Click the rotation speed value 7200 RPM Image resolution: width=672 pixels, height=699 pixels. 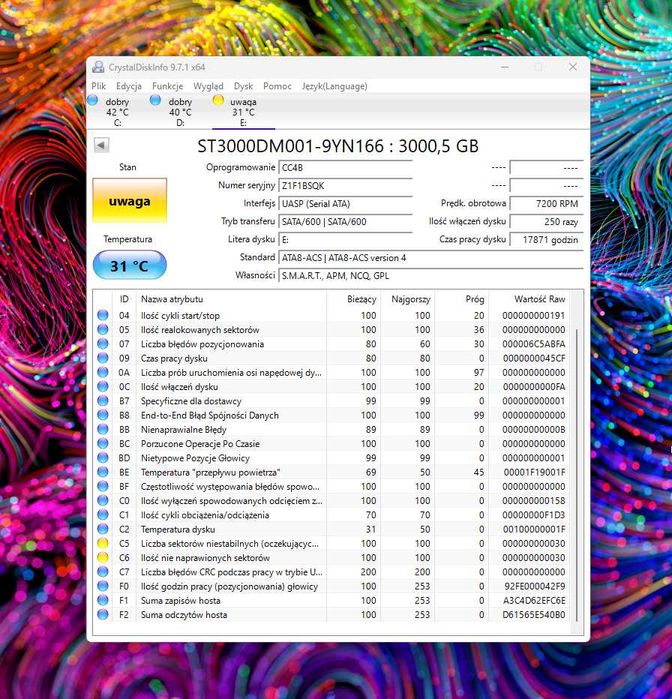546,204
